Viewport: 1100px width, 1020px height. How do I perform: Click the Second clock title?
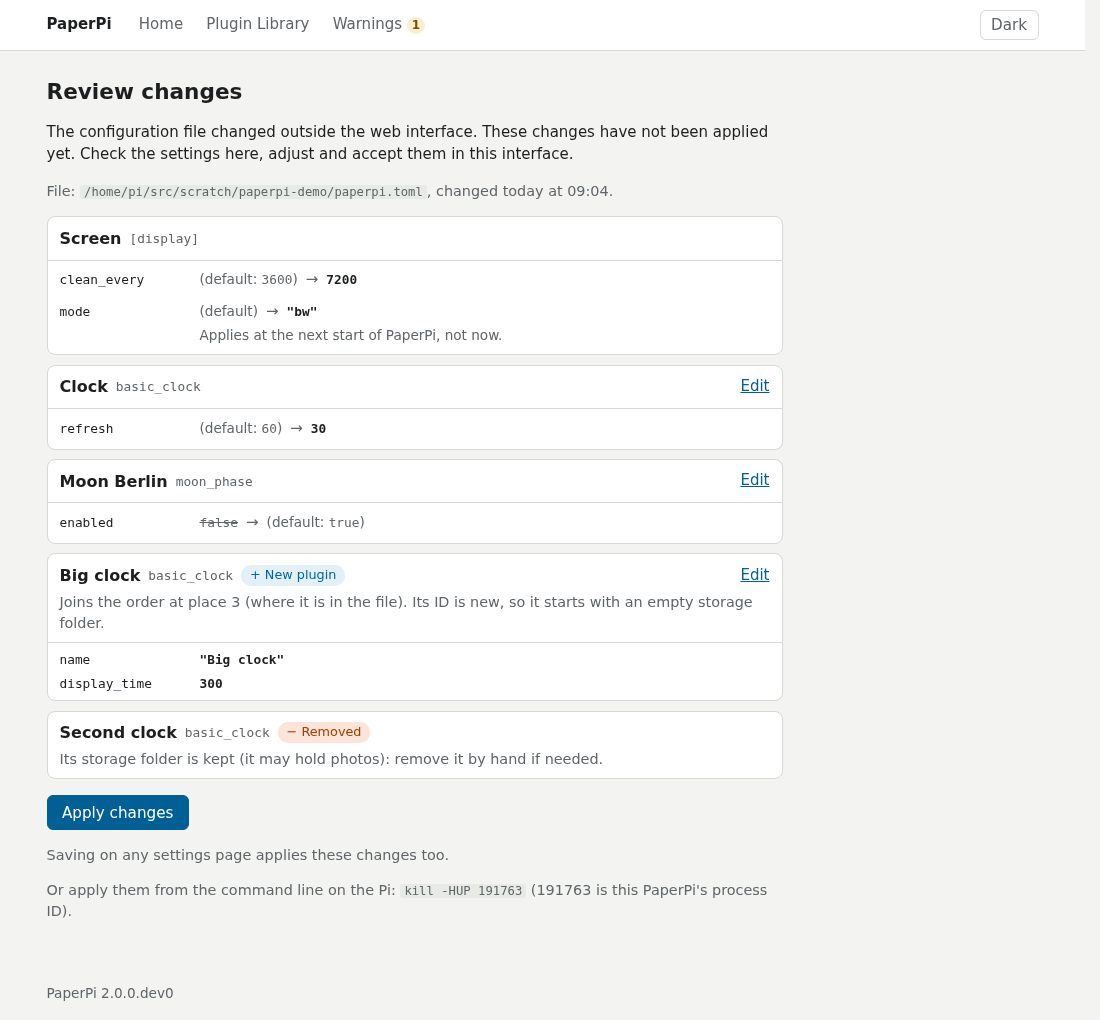(118, 732)
